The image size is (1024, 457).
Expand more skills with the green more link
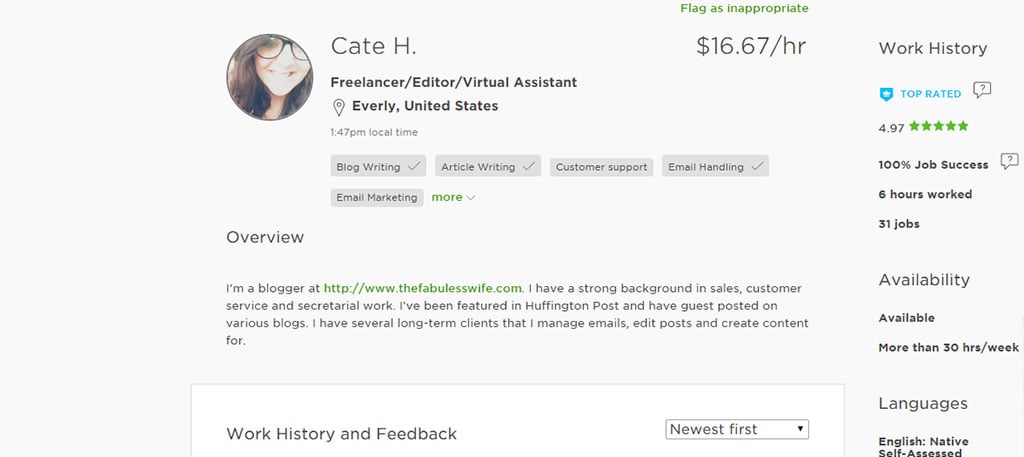[x=453, y=198]
